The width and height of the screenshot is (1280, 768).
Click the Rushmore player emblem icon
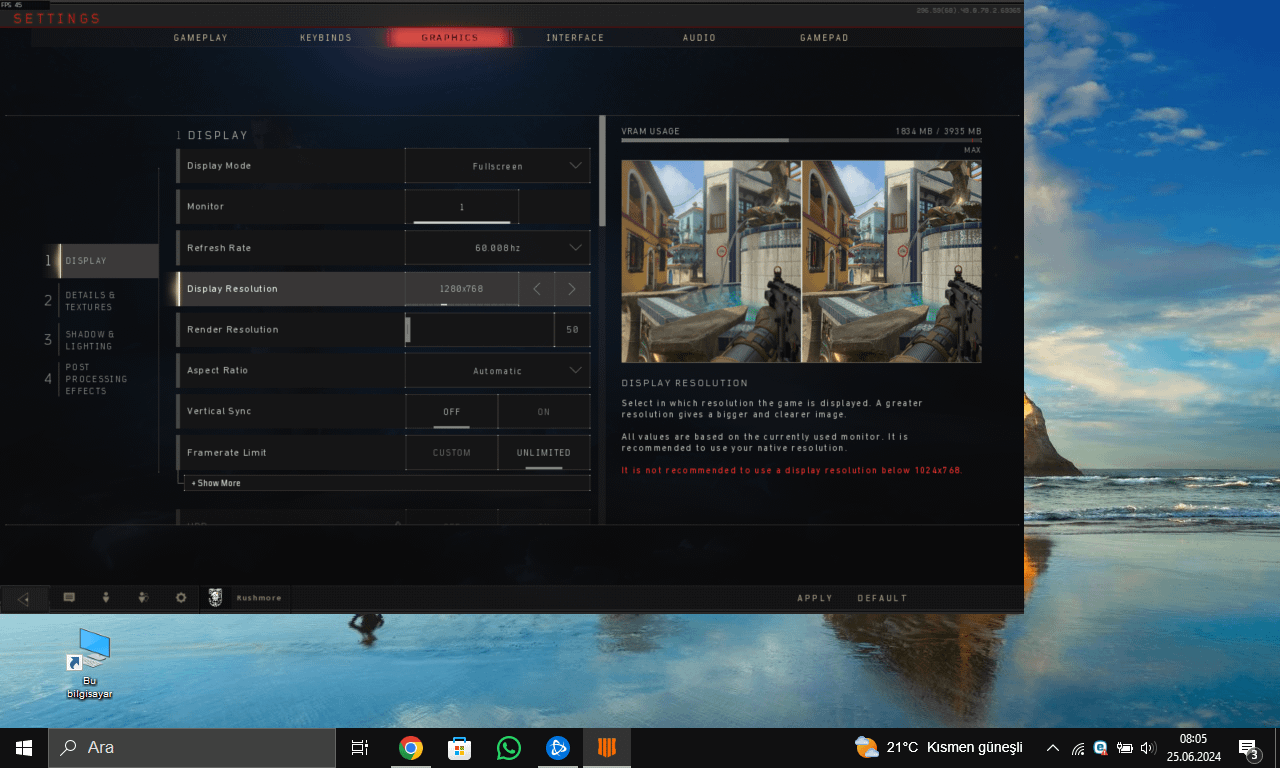[x=215, y=597]
